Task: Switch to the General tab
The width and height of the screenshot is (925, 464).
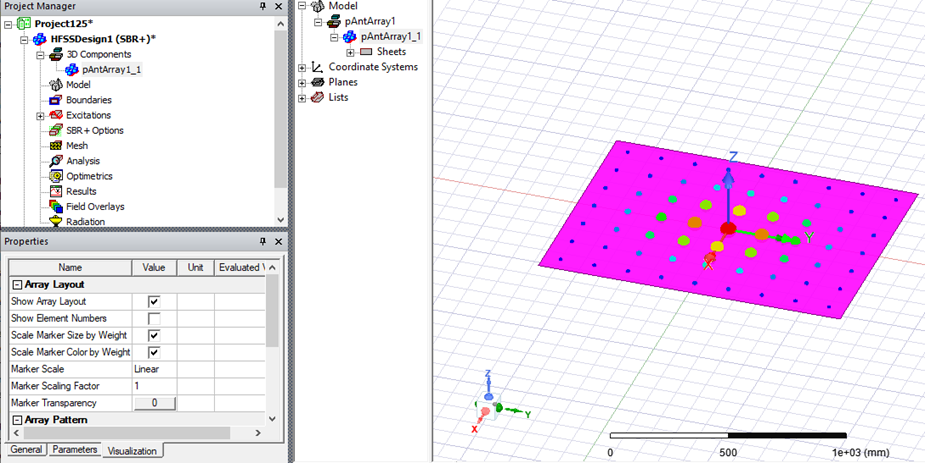Action: [26, 449]
